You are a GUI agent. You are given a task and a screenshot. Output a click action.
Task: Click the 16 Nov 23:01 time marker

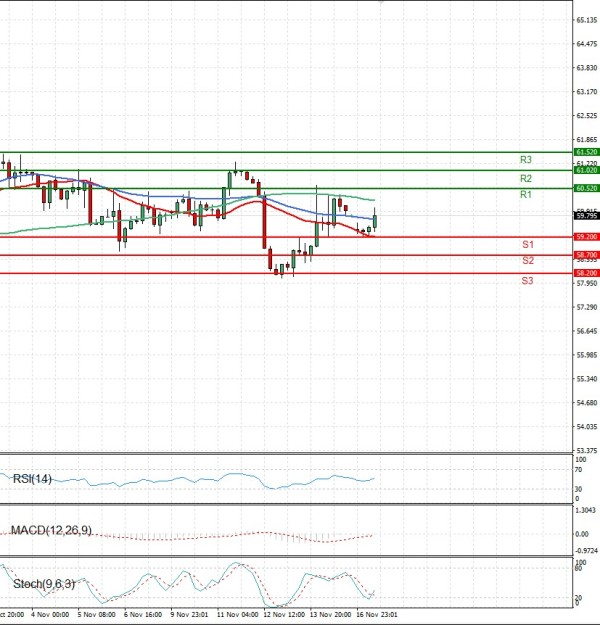click(379, 615)
